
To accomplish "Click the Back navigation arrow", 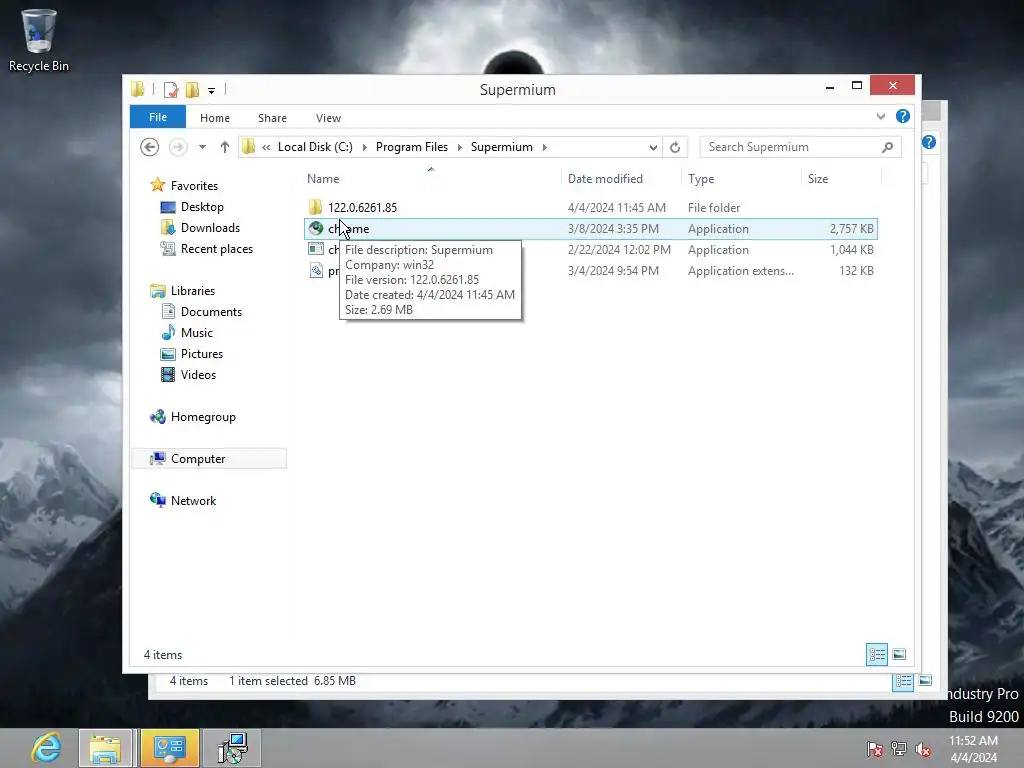I will point(150,147).
